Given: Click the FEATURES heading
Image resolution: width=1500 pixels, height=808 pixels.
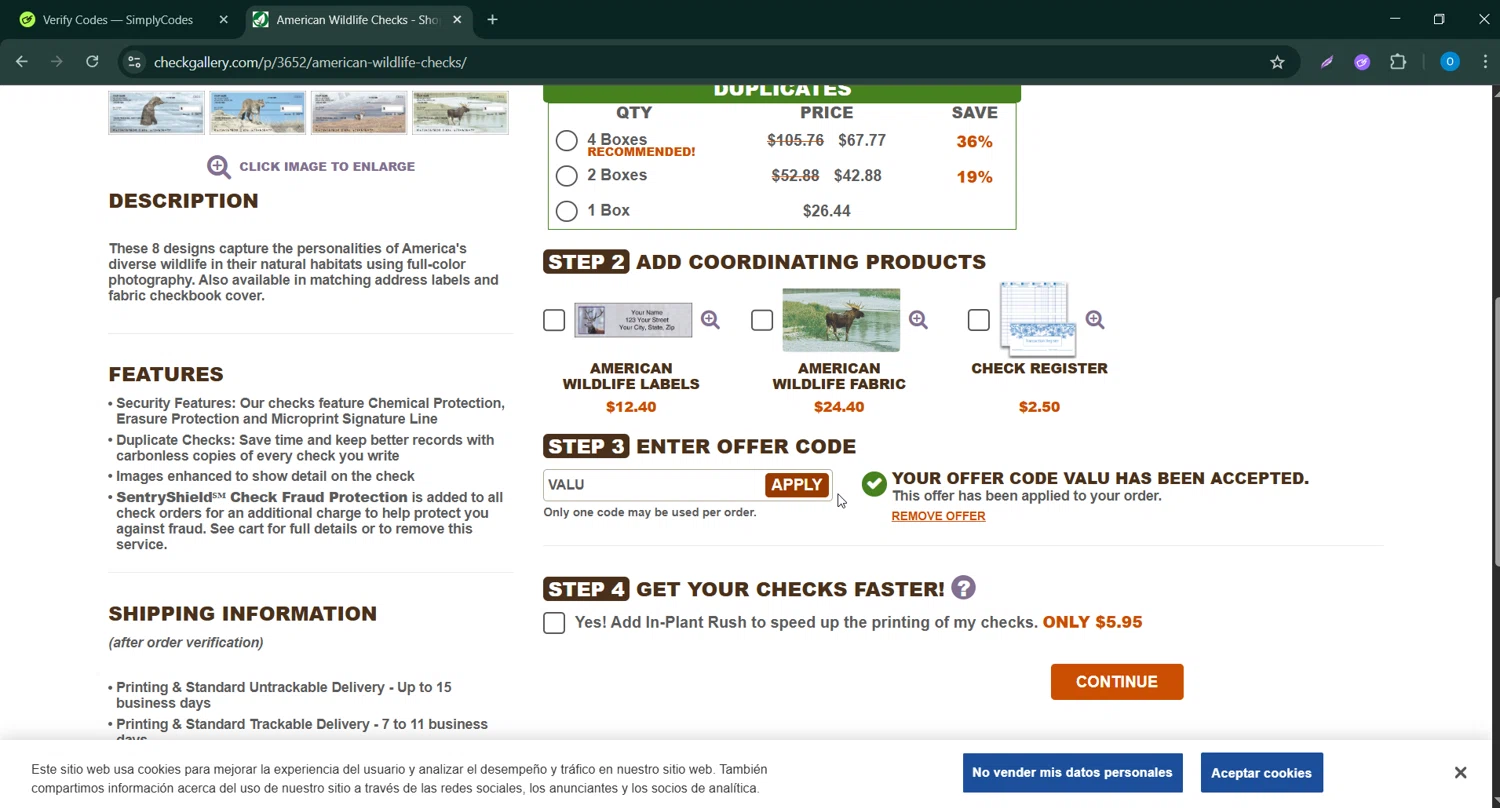Looking at the screenshot, I should [166, 375].
